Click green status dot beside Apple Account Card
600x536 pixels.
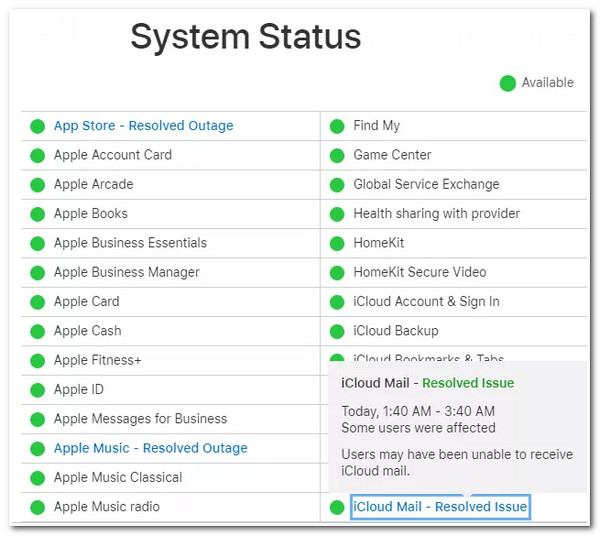click(38, 156)
